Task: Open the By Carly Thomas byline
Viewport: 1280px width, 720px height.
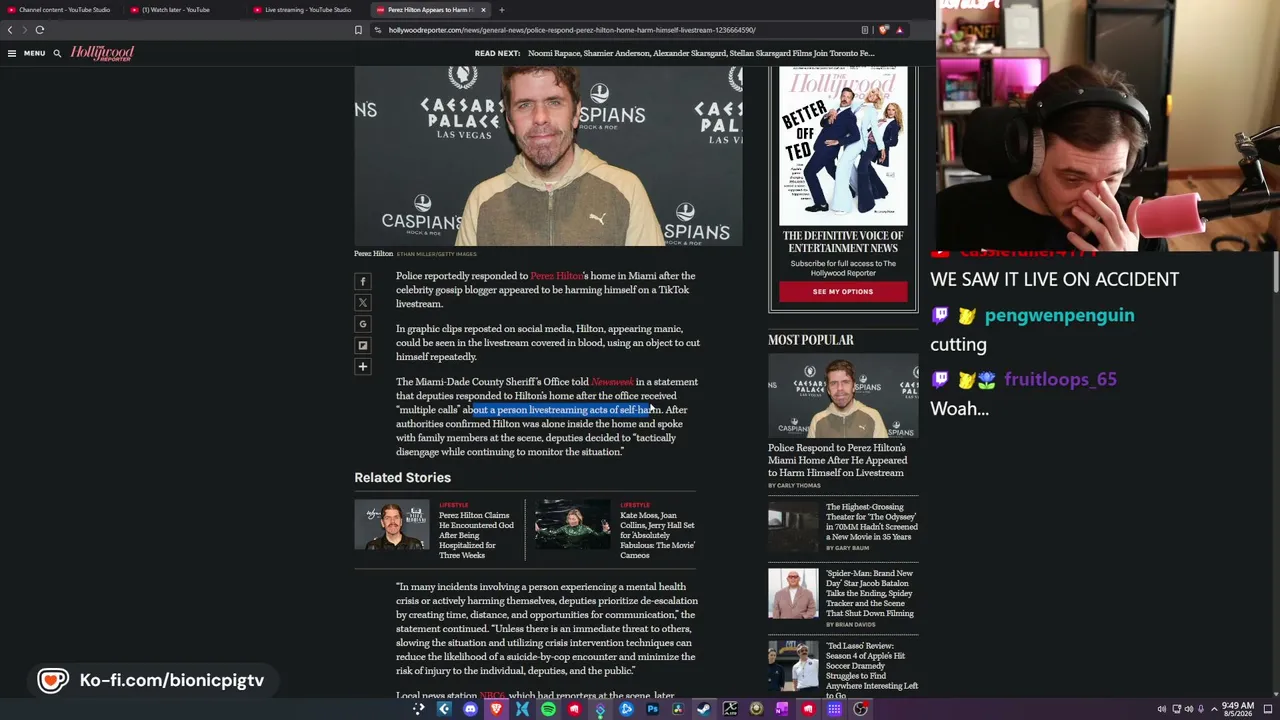Action: coord(794,486)
